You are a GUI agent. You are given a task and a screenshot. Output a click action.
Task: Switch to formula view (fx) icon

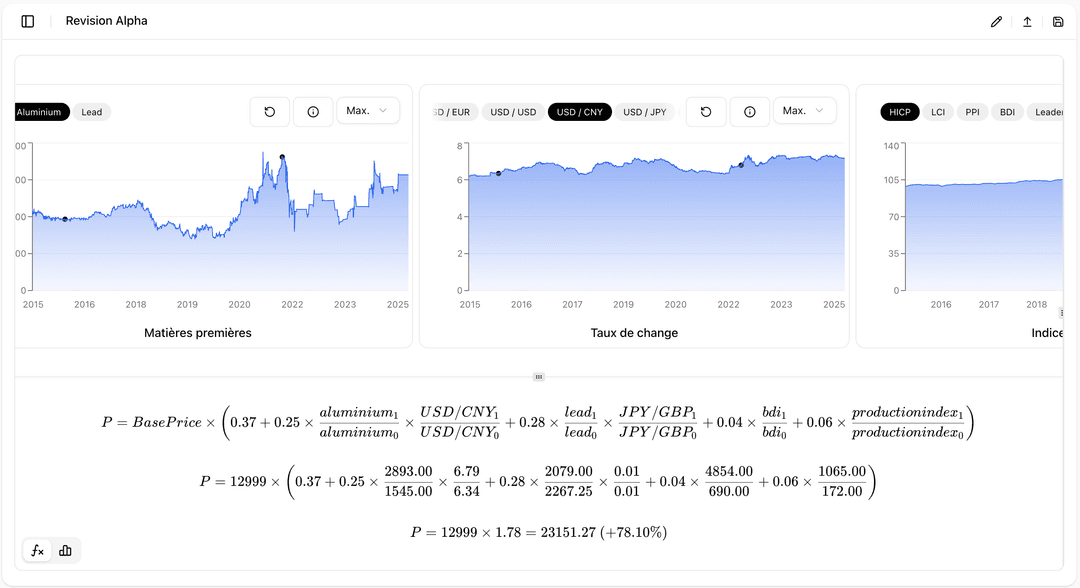[x=37, y=550]
